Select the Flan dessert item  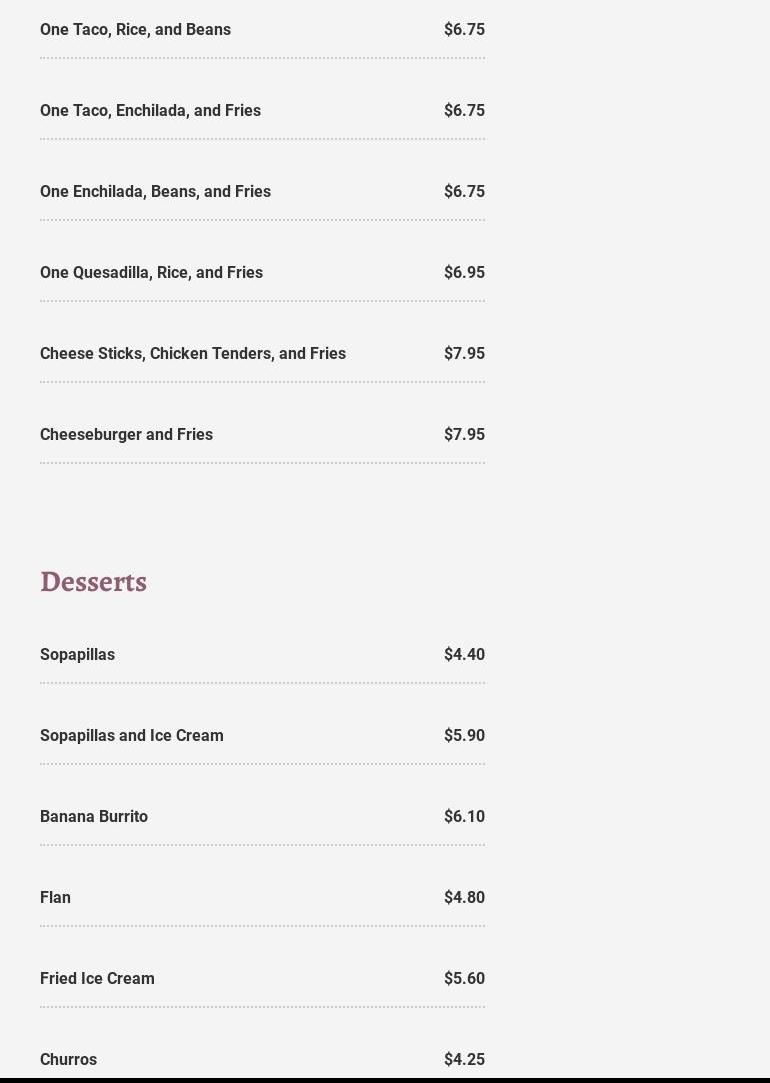click(55, 898)
